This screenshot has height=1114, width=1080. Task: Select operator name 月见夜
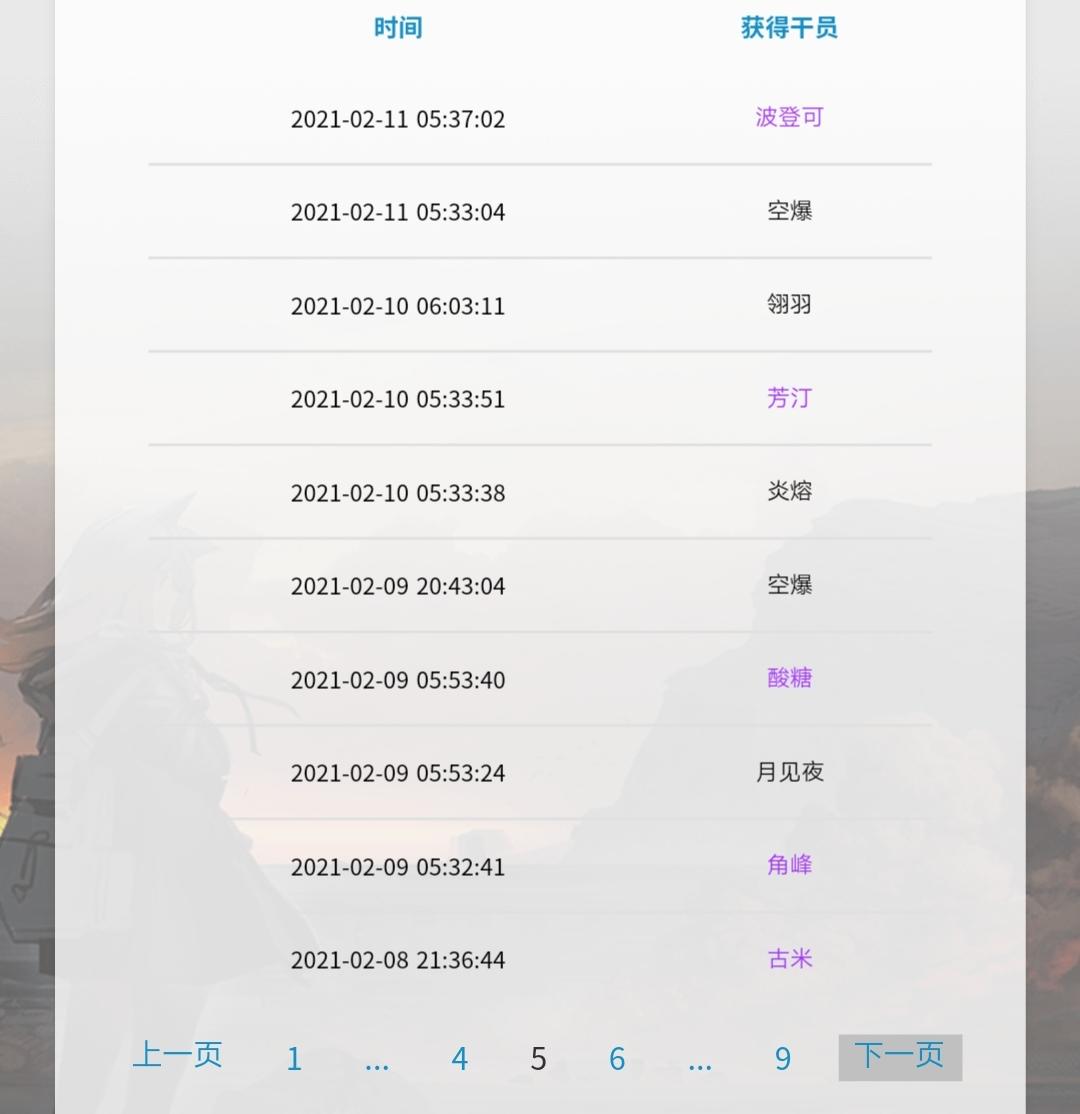point(789,772)
